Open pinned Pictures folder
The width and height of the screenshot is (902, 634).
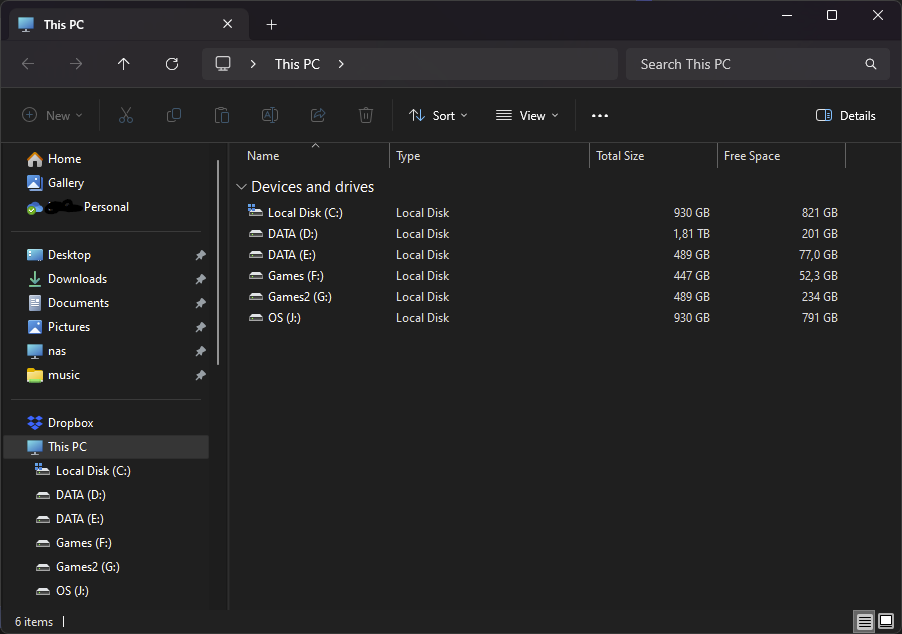pyautogui.click(x=59, y=327)
